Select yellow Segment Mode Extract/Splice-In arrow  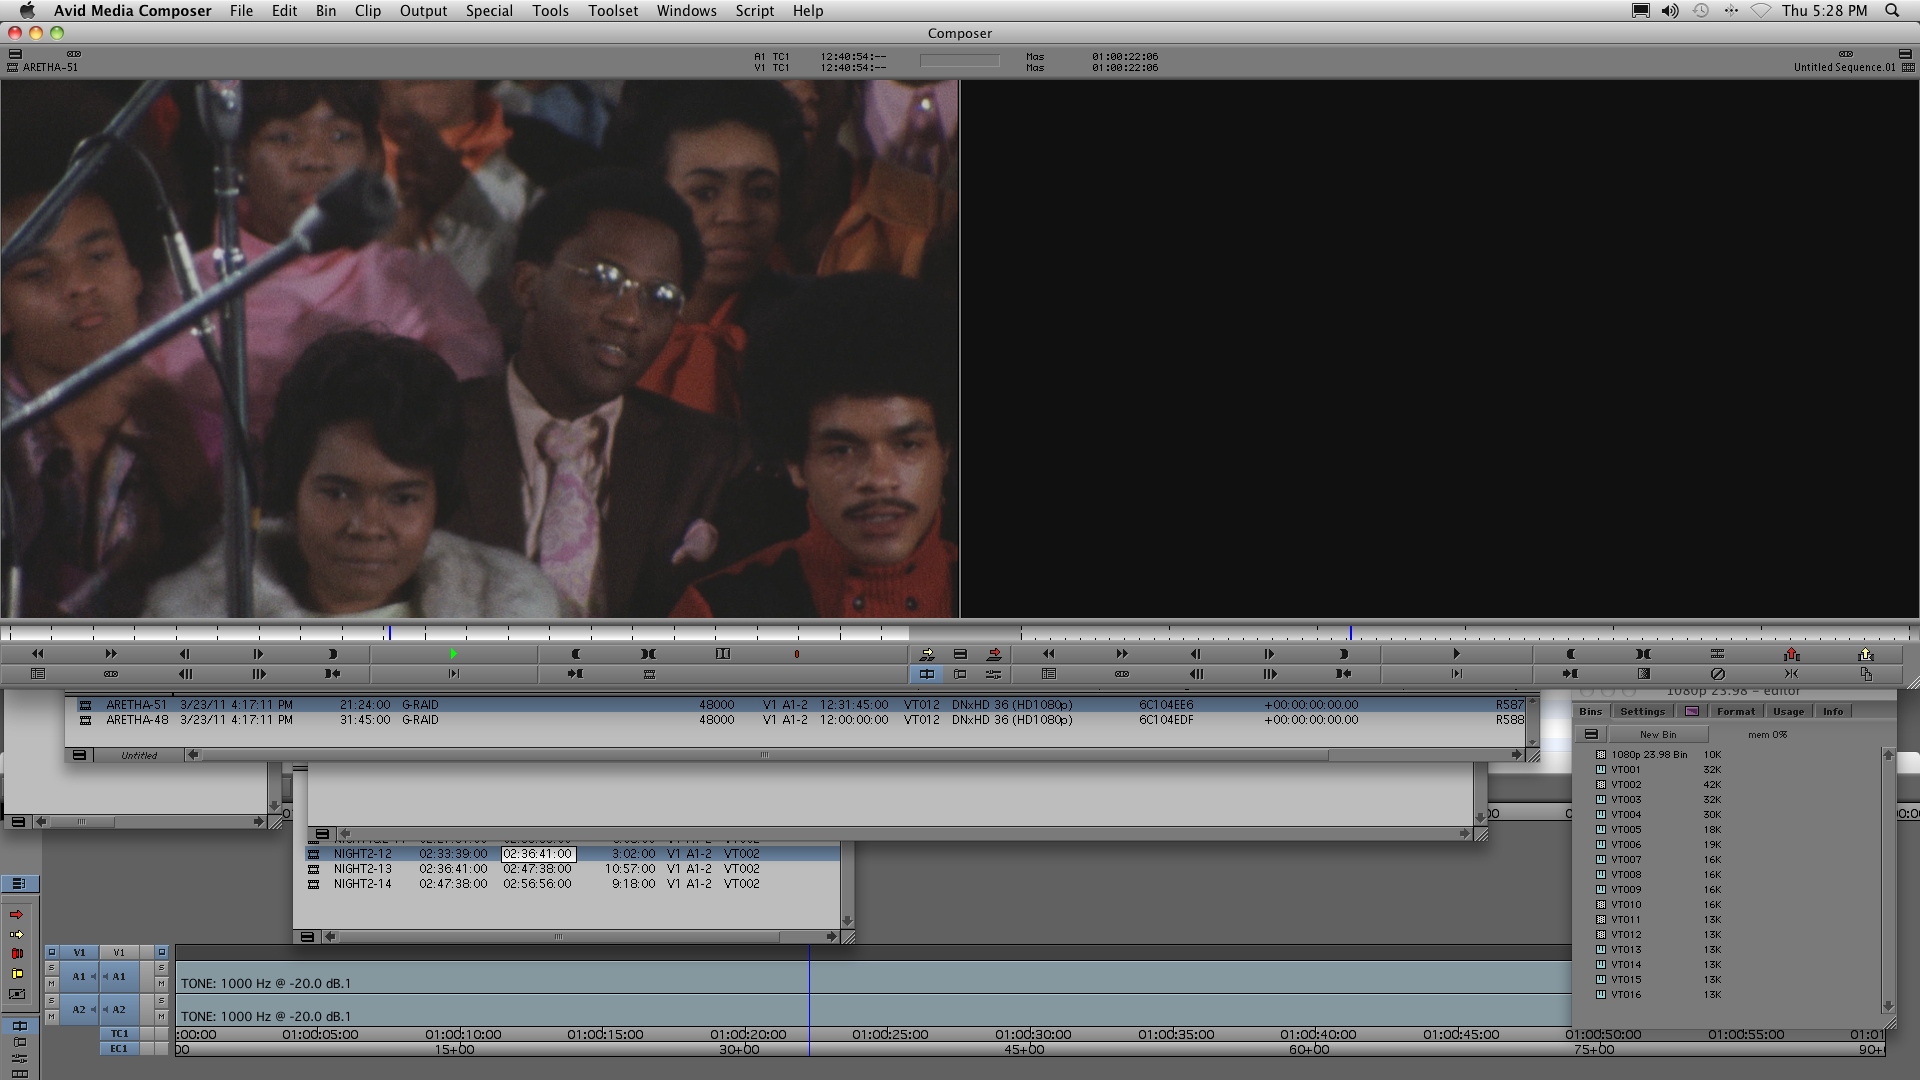pos(17,934)
